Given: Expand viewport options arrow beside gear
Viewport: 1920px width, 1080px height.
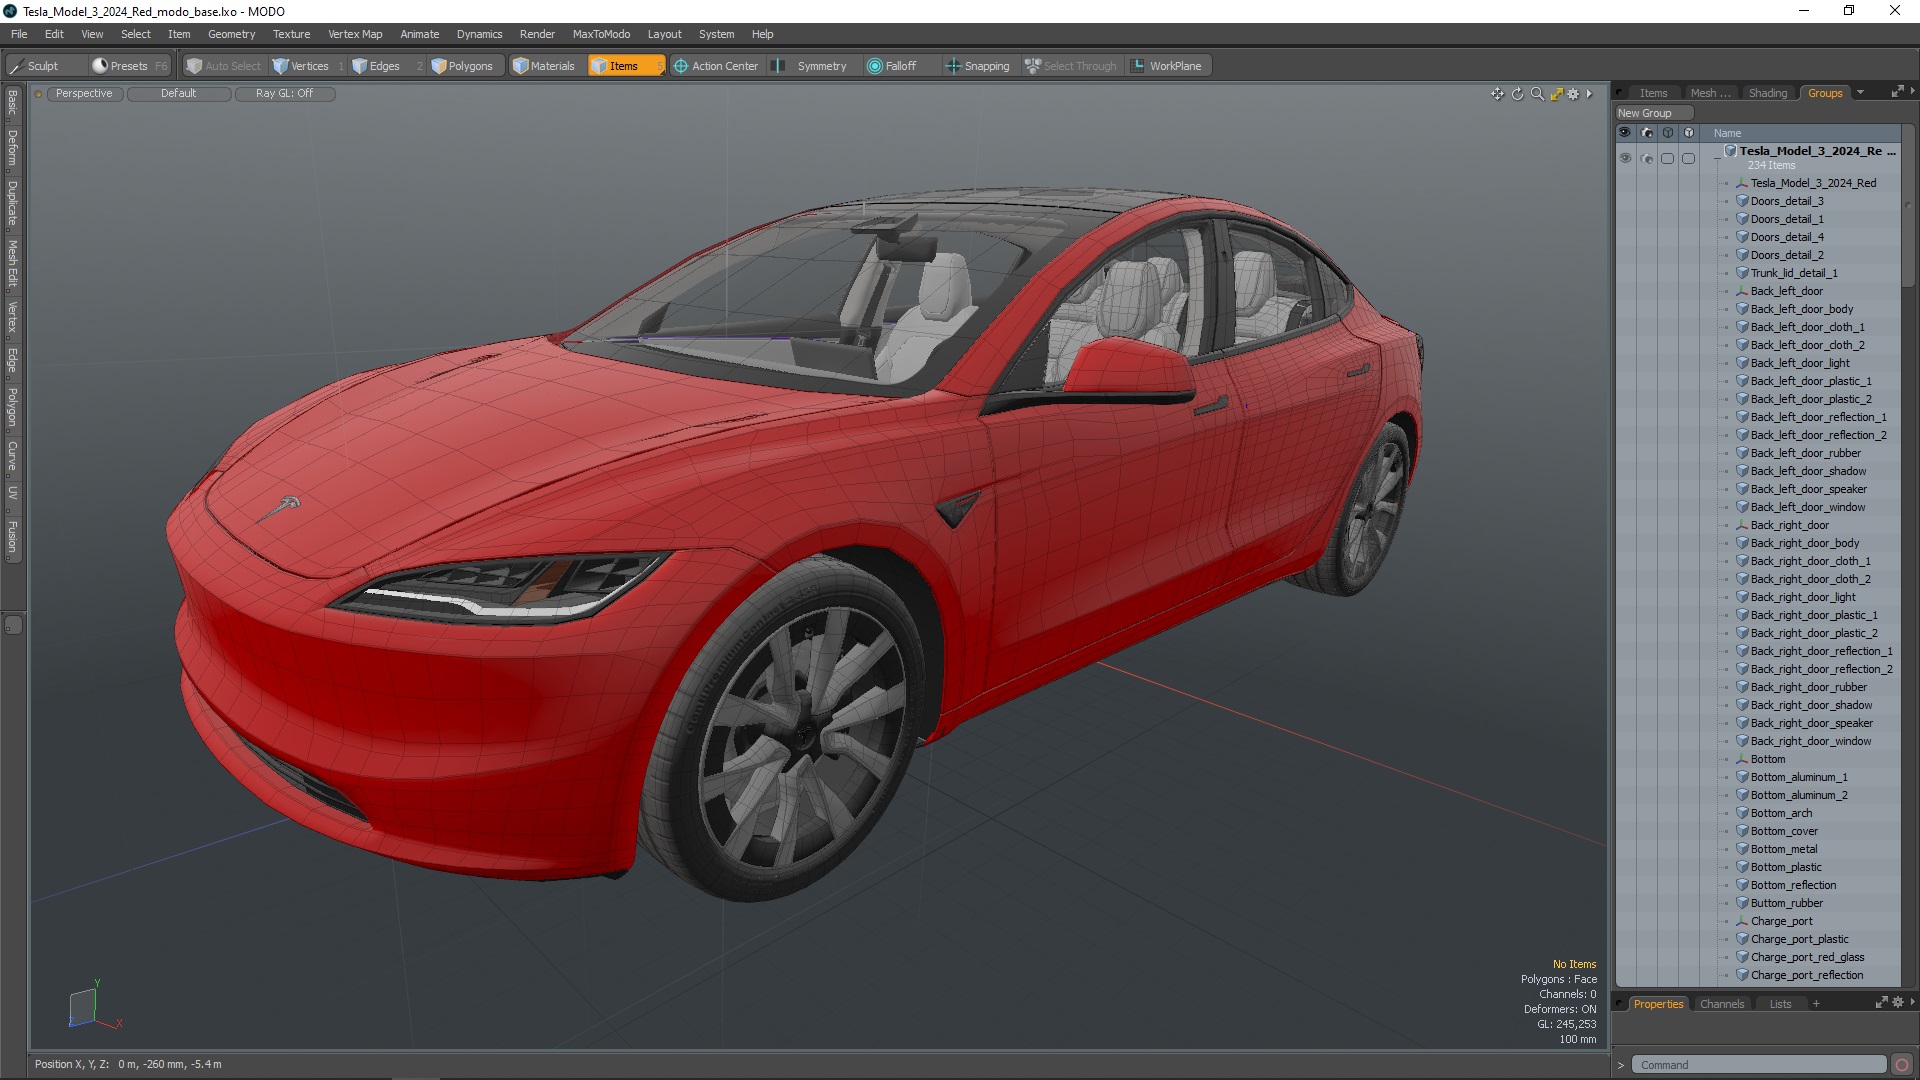Looking at the screenshot, I should pyautogui.click(x=1589, y=94).
